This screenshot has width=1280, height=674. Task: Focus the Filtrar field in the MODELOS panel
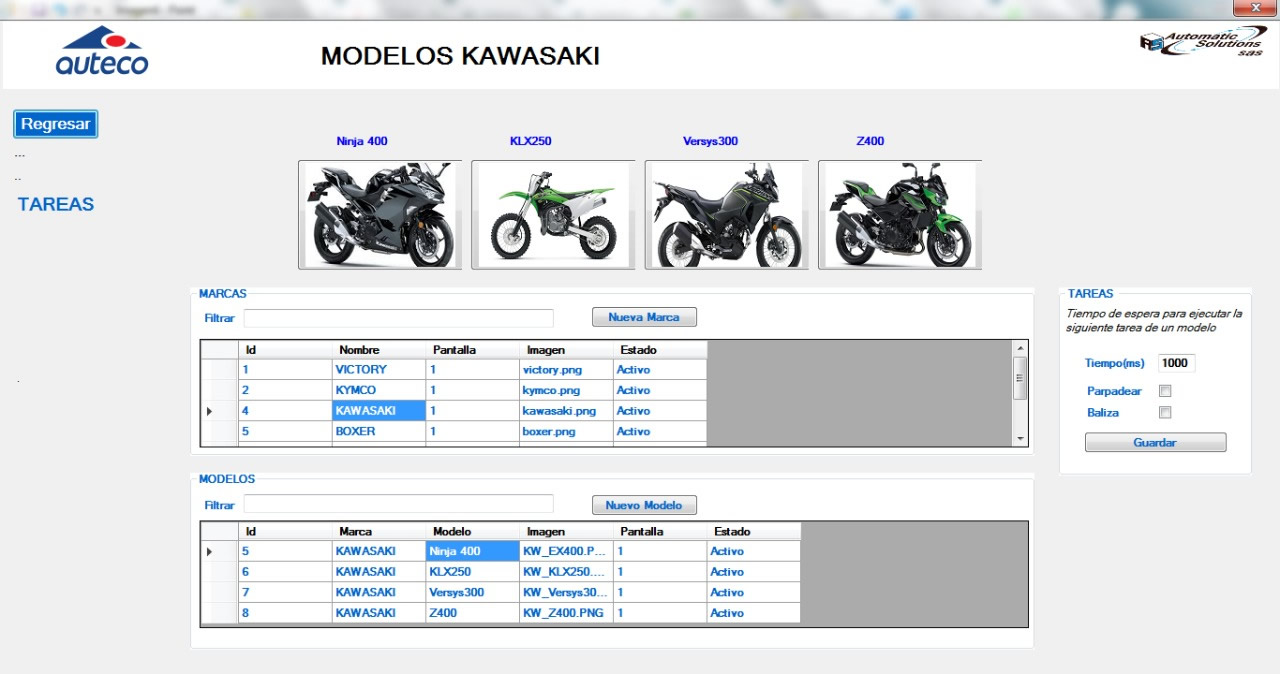(398, 504)
